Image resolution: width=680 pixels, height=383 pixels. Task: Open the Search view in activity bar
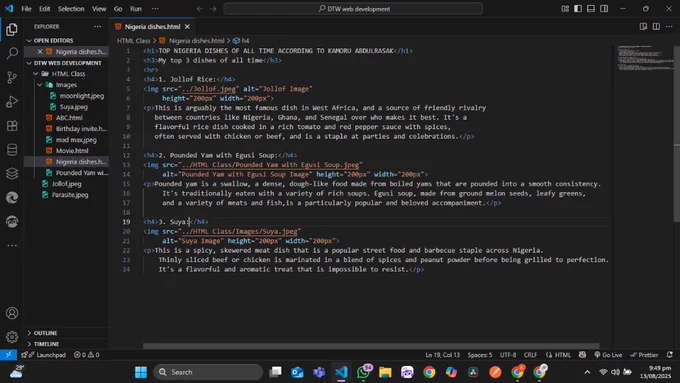click(x=12, y=53)
